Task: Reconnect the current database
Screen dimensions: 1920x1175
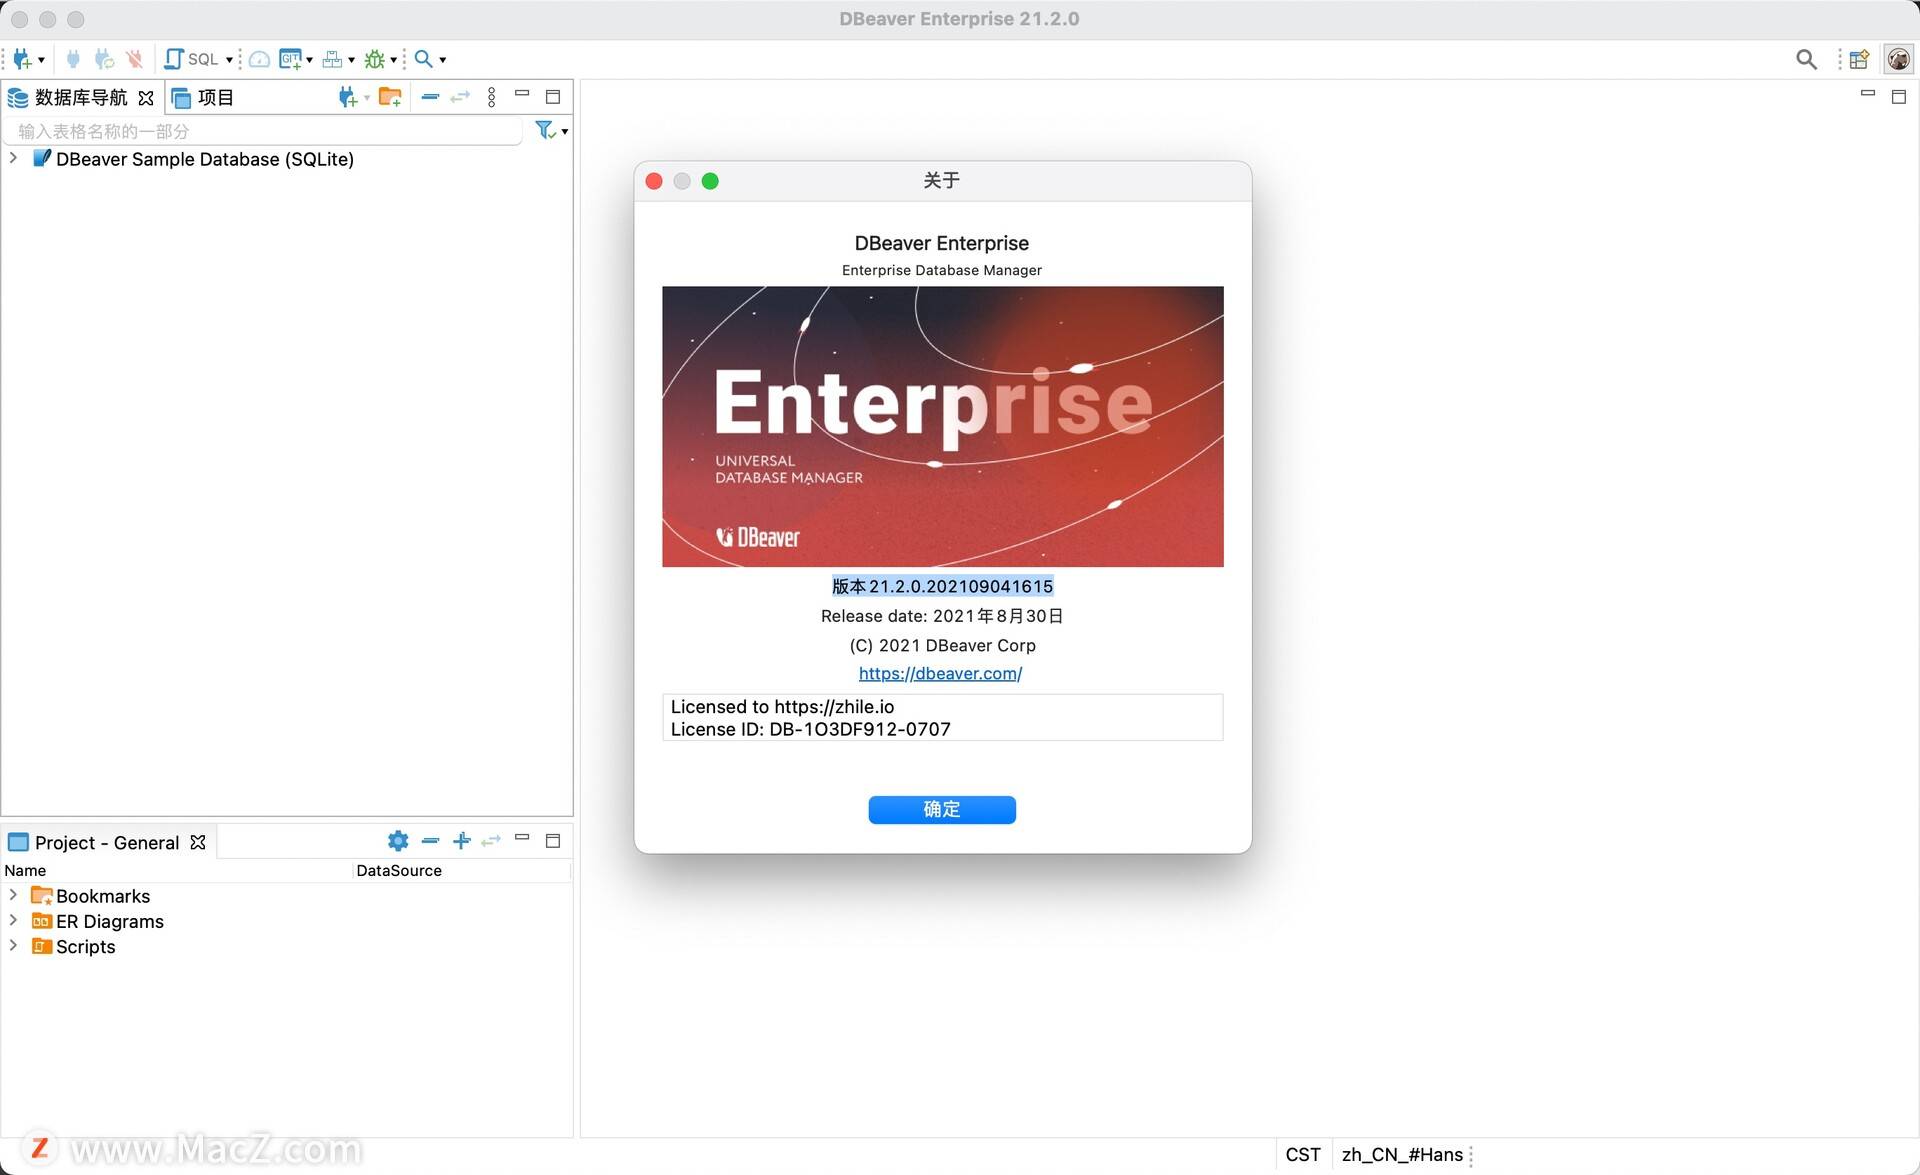Action: [104, 59]
